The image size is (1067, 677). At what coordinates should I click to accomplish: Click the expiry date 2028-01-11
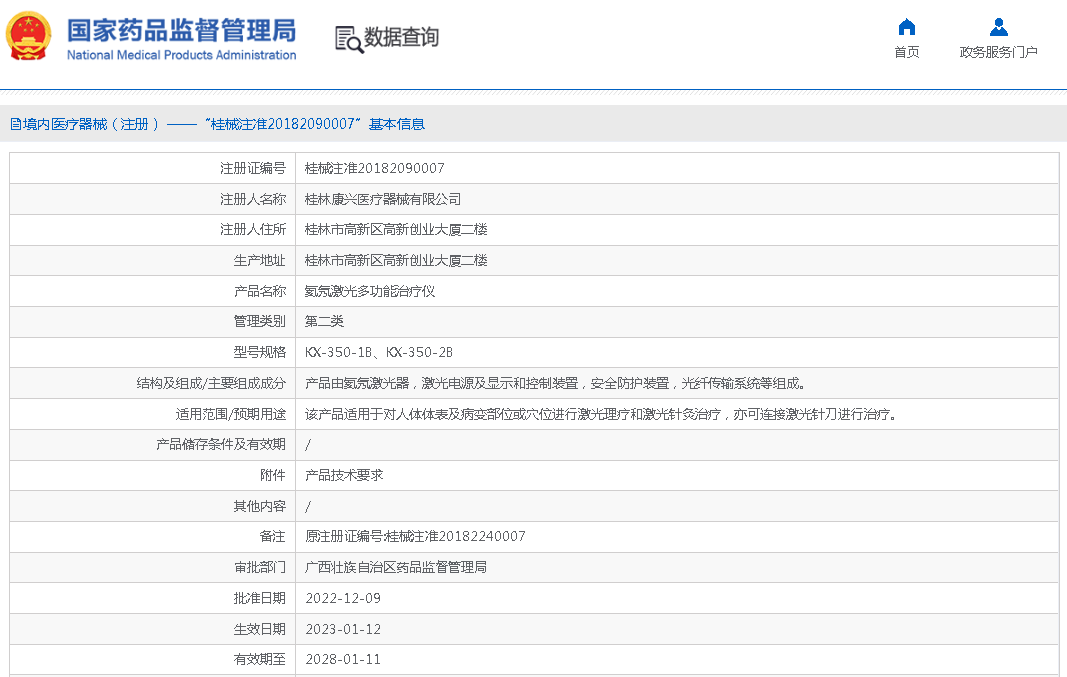pyautogui.click(x=342, y=659)
